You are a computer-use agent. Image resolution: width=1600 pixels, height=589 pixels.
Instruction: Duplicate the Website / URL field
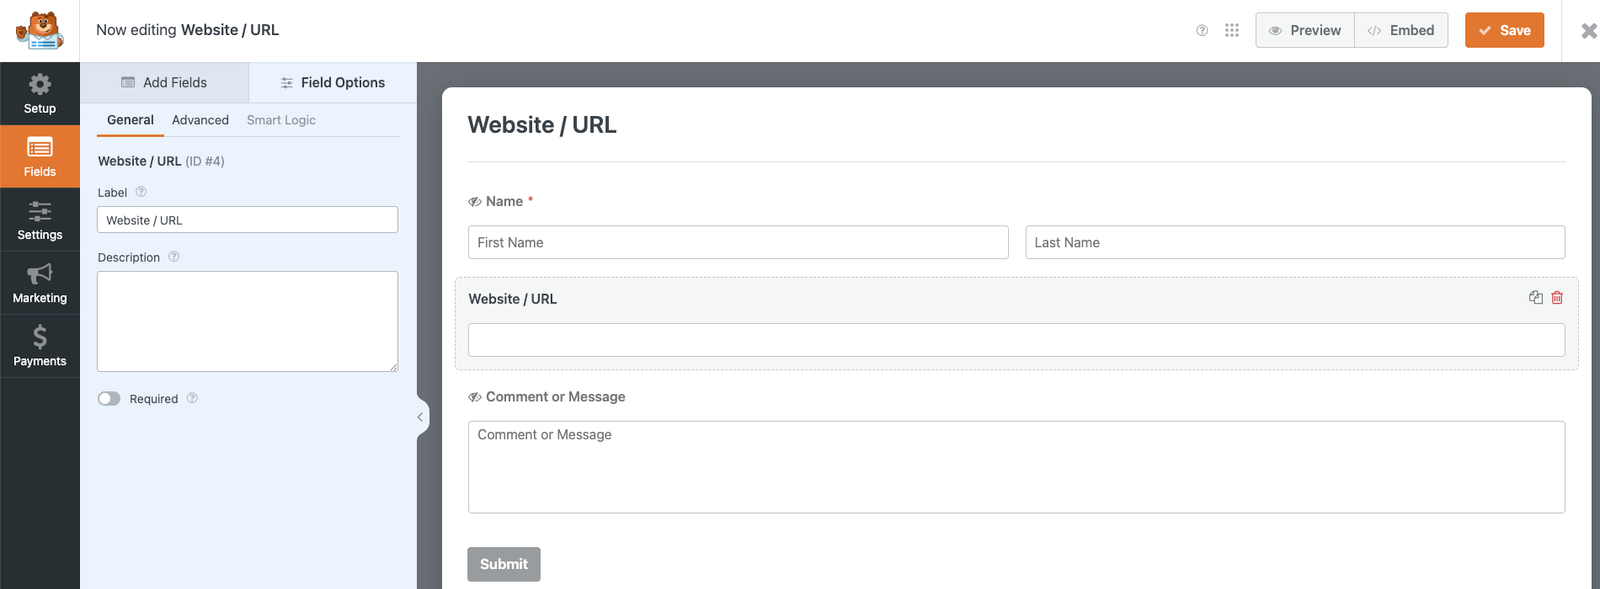[1535, 298]
